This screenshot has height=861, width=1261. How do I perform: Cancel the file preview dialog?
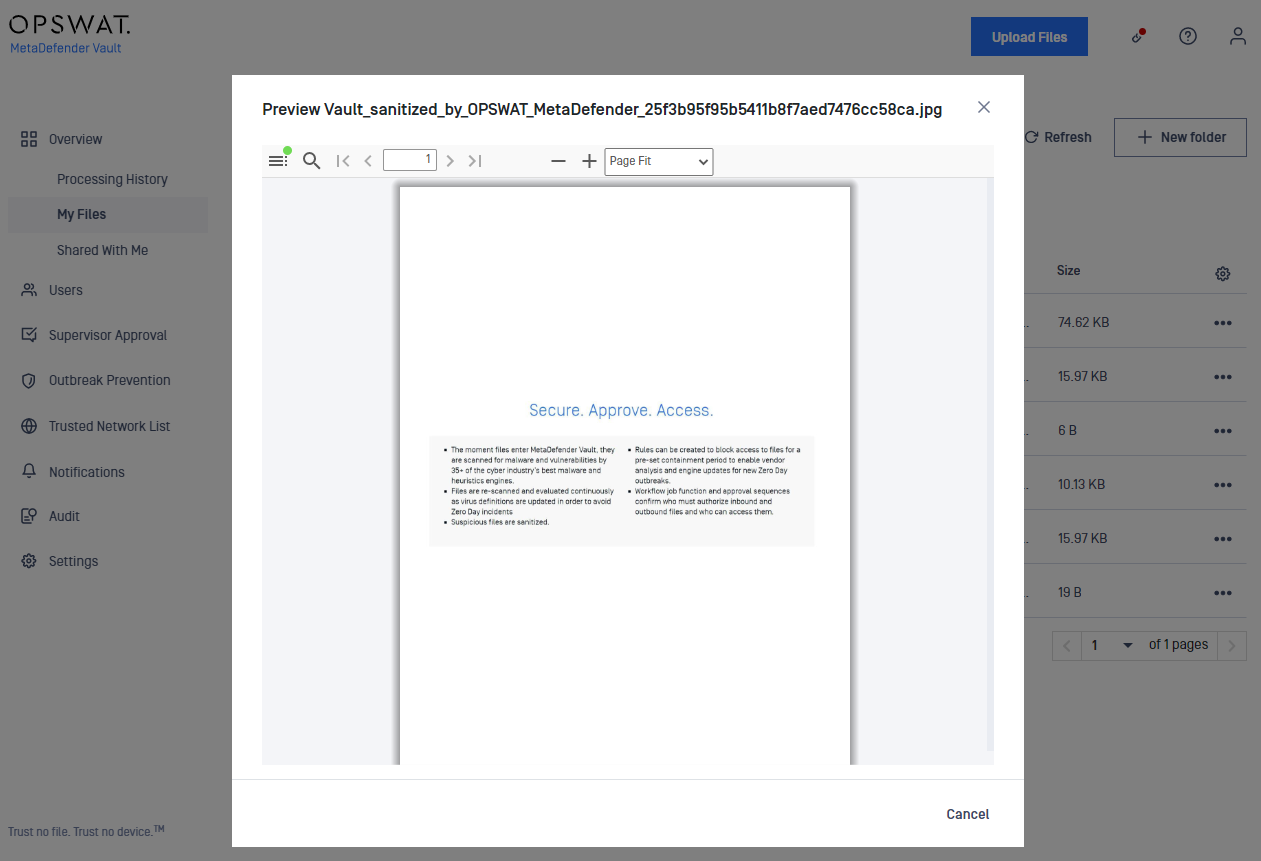click(x=968, y=814)
